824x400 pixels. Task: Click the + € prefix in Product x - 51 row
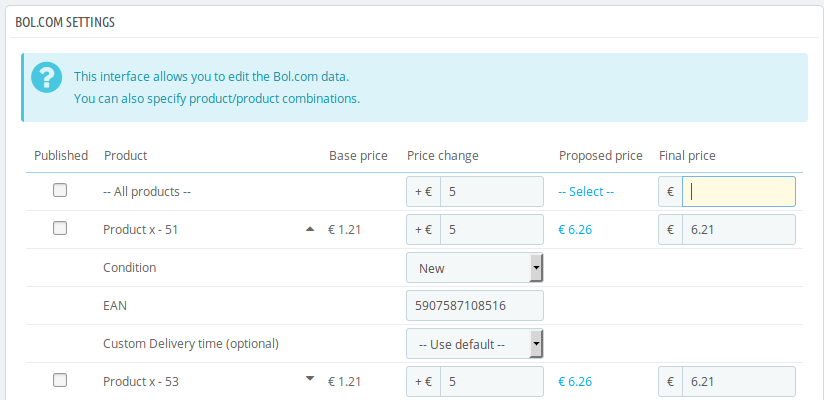(x=424, y=229)
